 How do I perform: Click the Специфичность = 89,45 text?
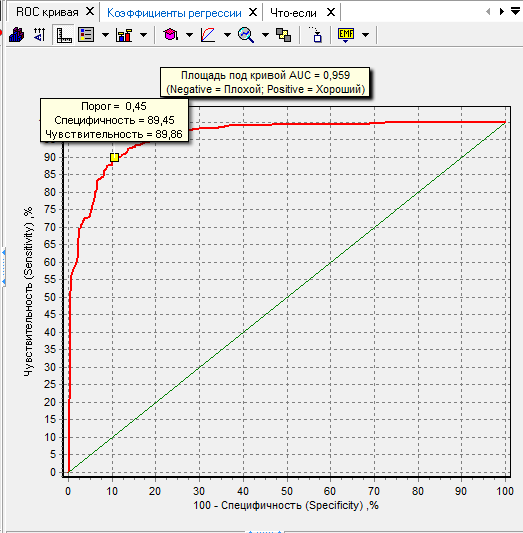114,120
